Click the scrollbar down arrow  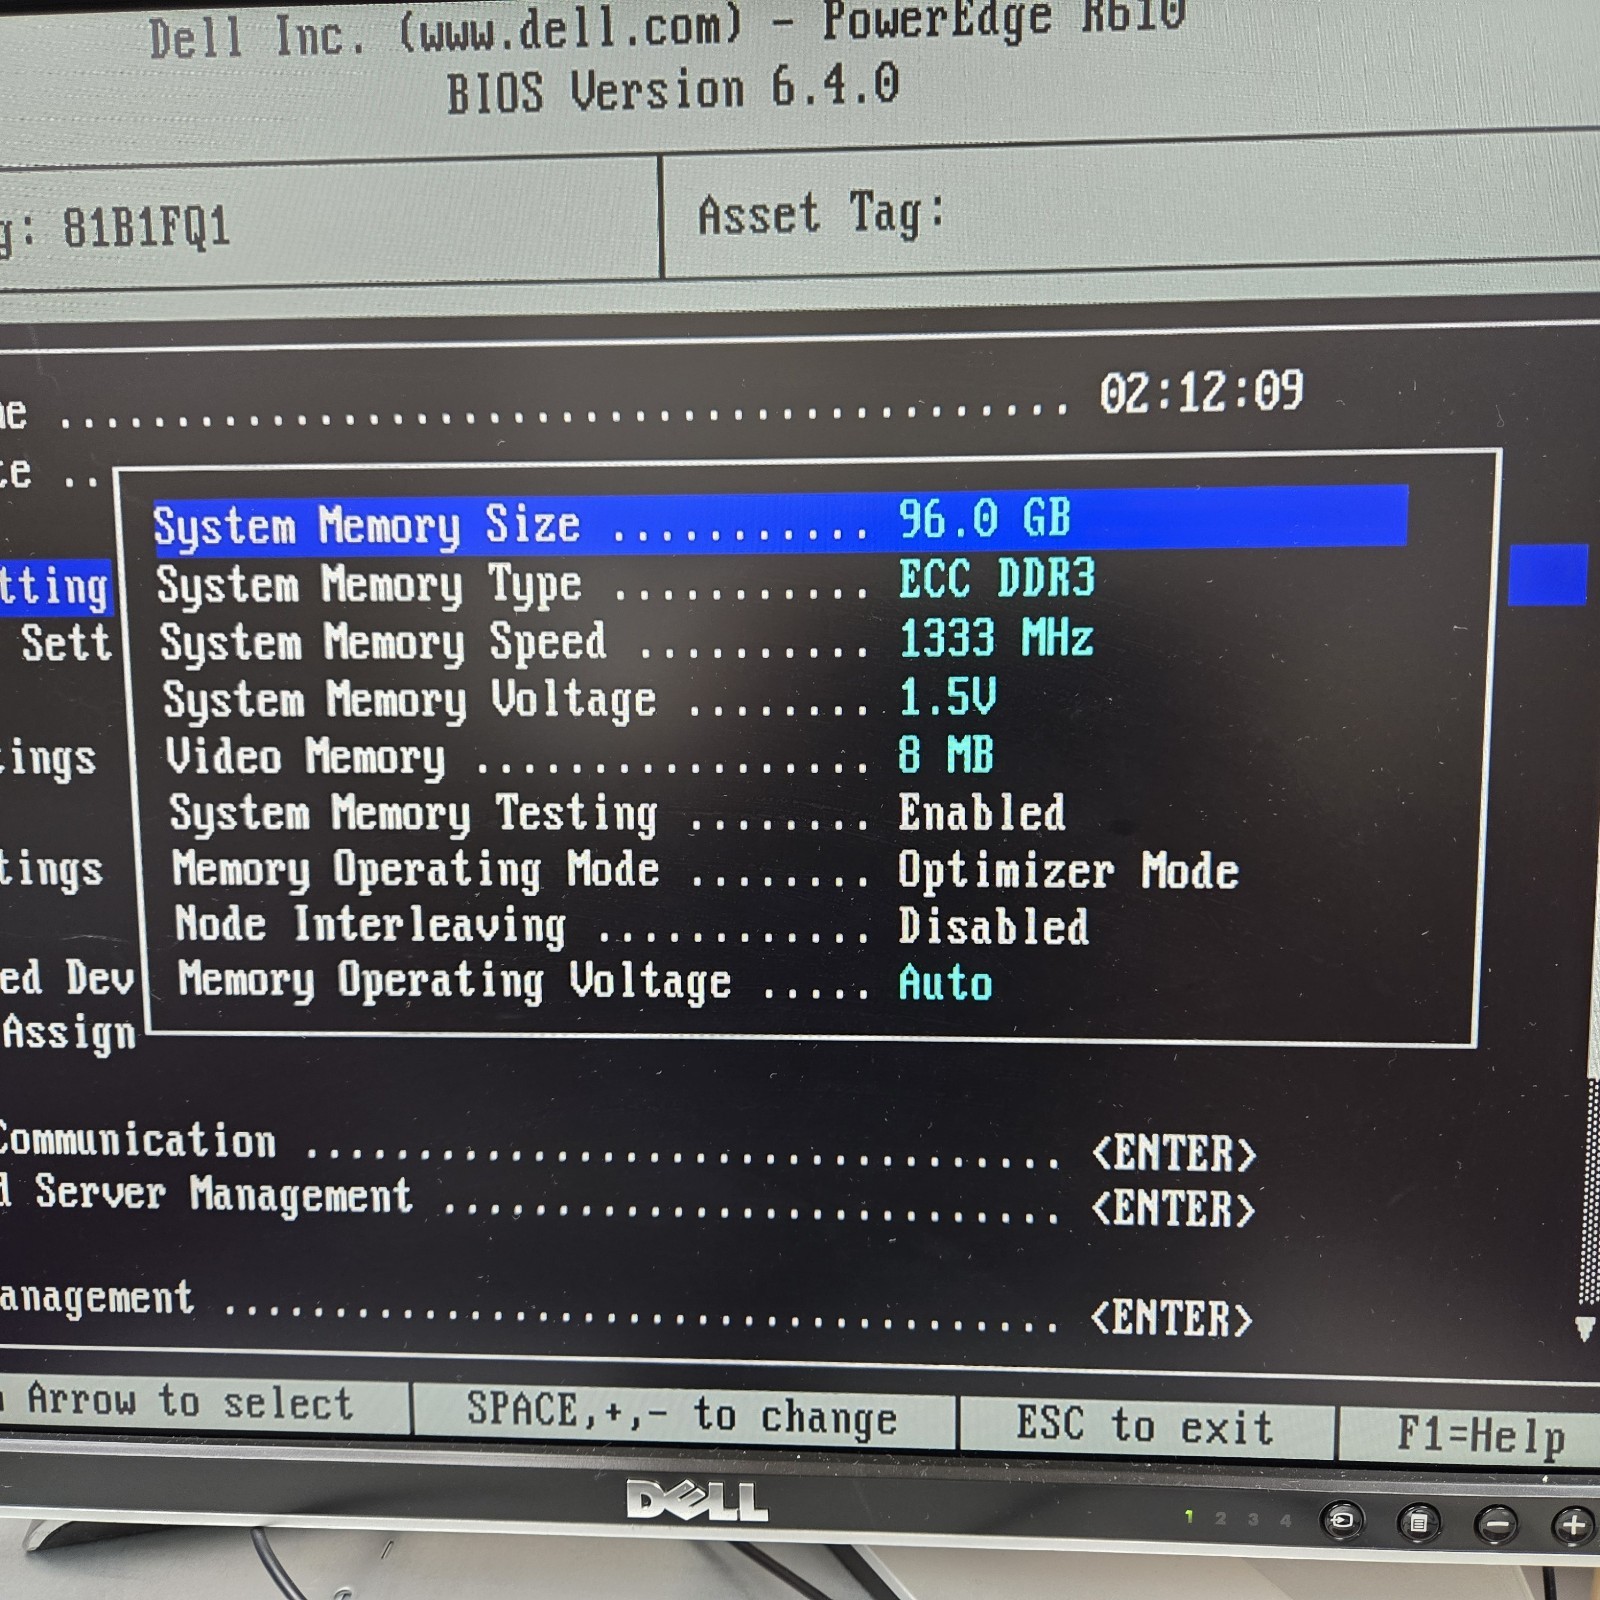tap(1585, 1329)
